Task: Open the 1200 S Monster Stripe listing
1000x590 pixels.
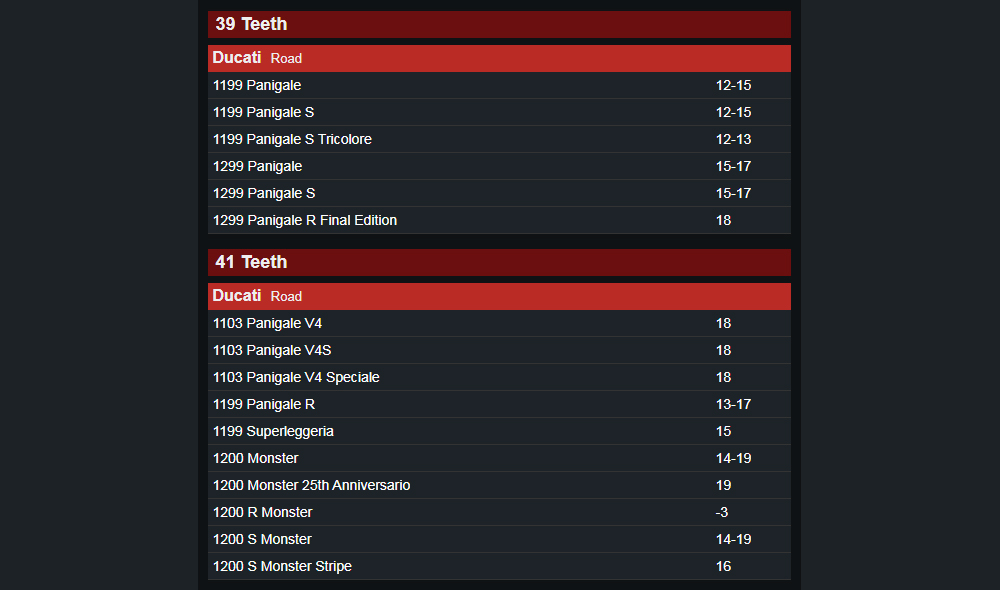Action: pyautogui.click(x=499, y=566)
